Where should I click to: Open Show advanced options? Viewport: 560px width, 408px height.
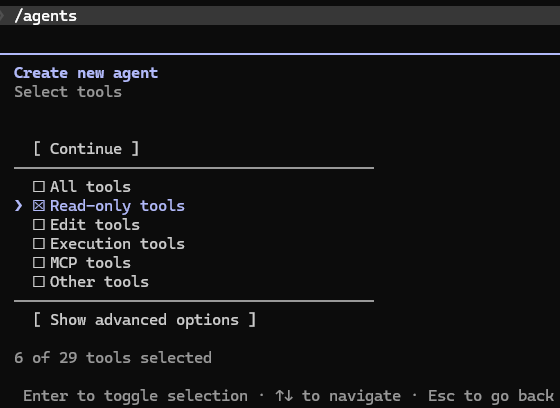[145, 320]
